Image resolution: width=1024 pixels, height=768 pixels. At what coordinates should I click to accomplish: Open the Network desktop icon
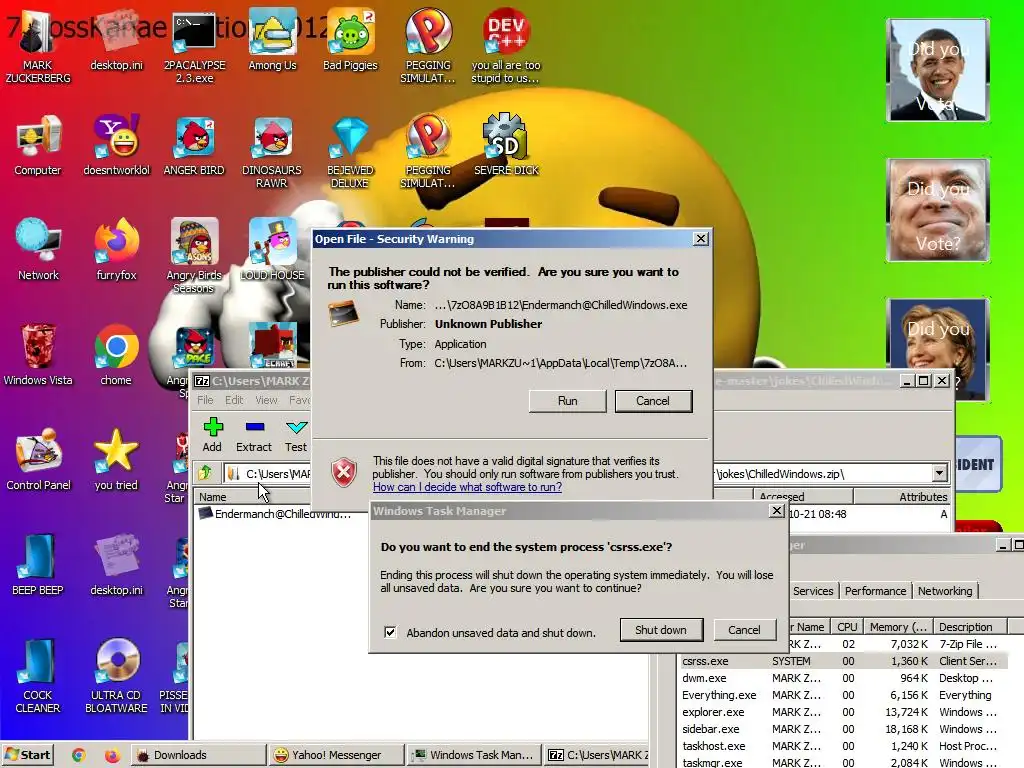click(37, 250)
